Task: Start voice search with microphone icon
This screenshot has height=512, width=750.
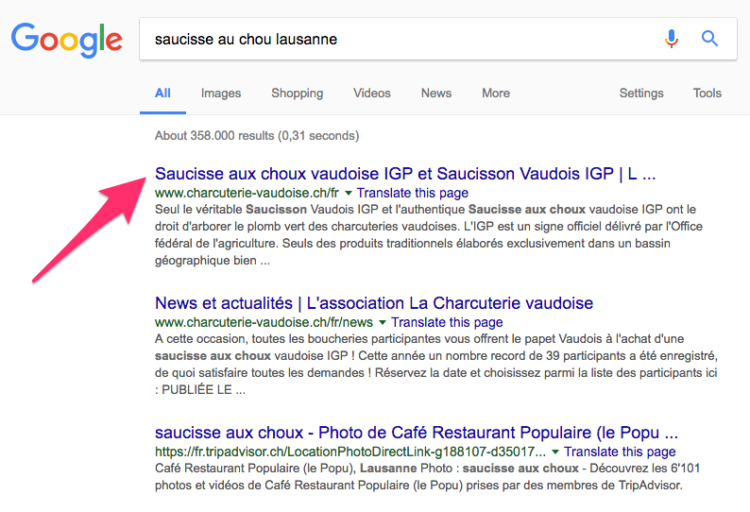Action: pyautogui.click(x=671, y=38)
